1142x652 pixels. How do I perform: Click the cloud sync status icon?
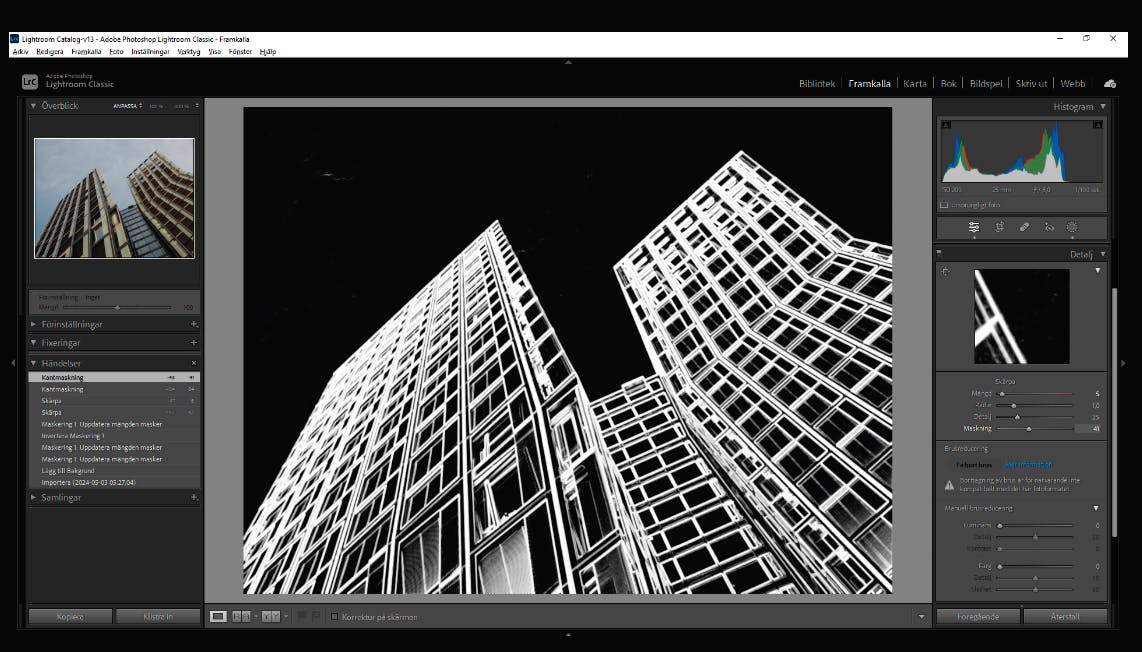click(x=1110, y=84)
